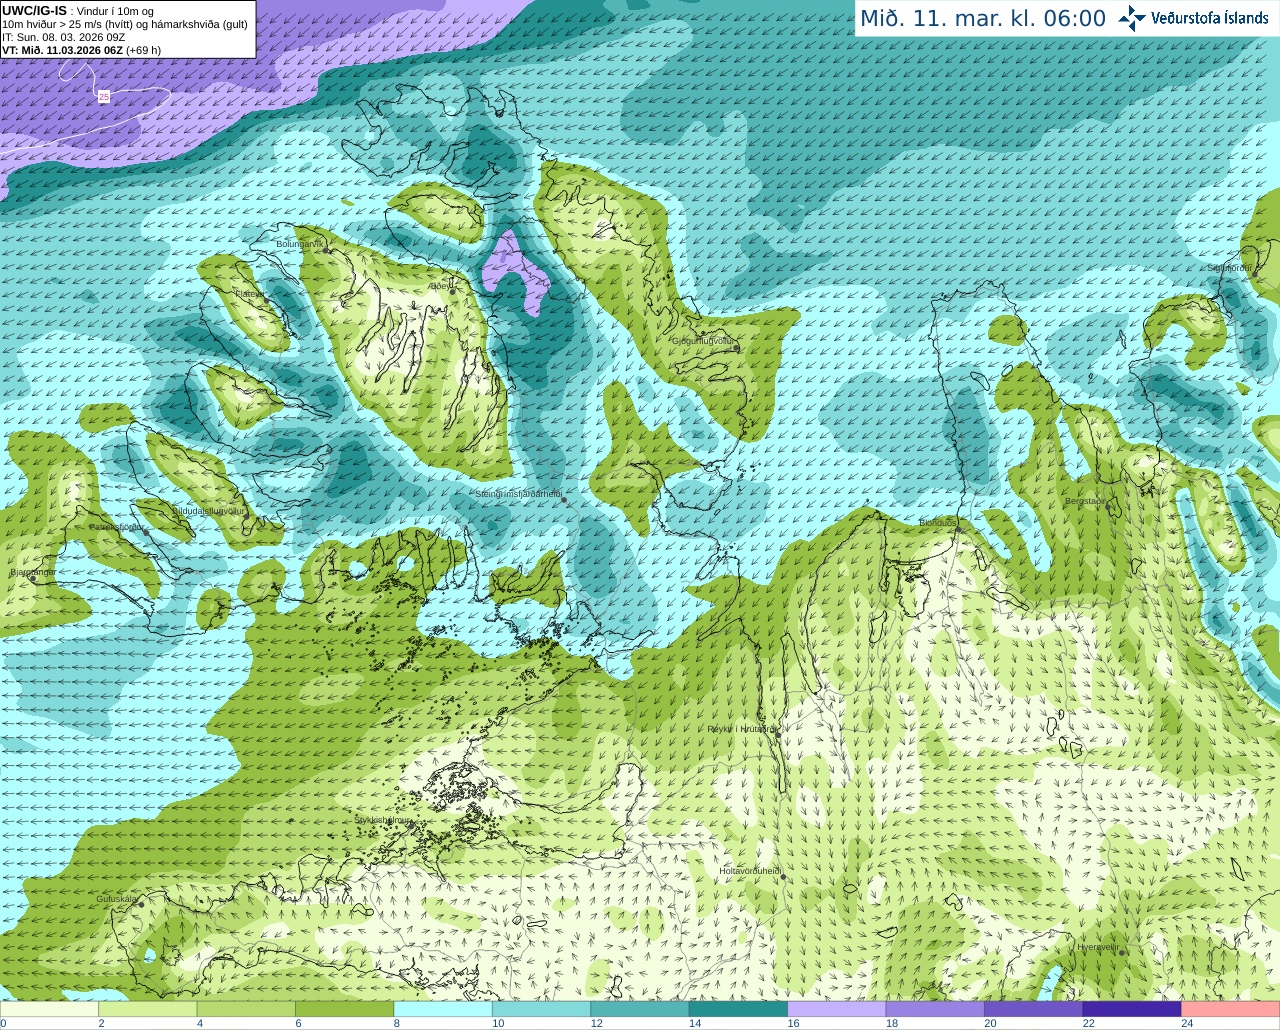The height and width of the screenshot is (1030, 1280).
Task: Select the Gjögurflugvöllur station marker
Action: (x=736, y=347)
